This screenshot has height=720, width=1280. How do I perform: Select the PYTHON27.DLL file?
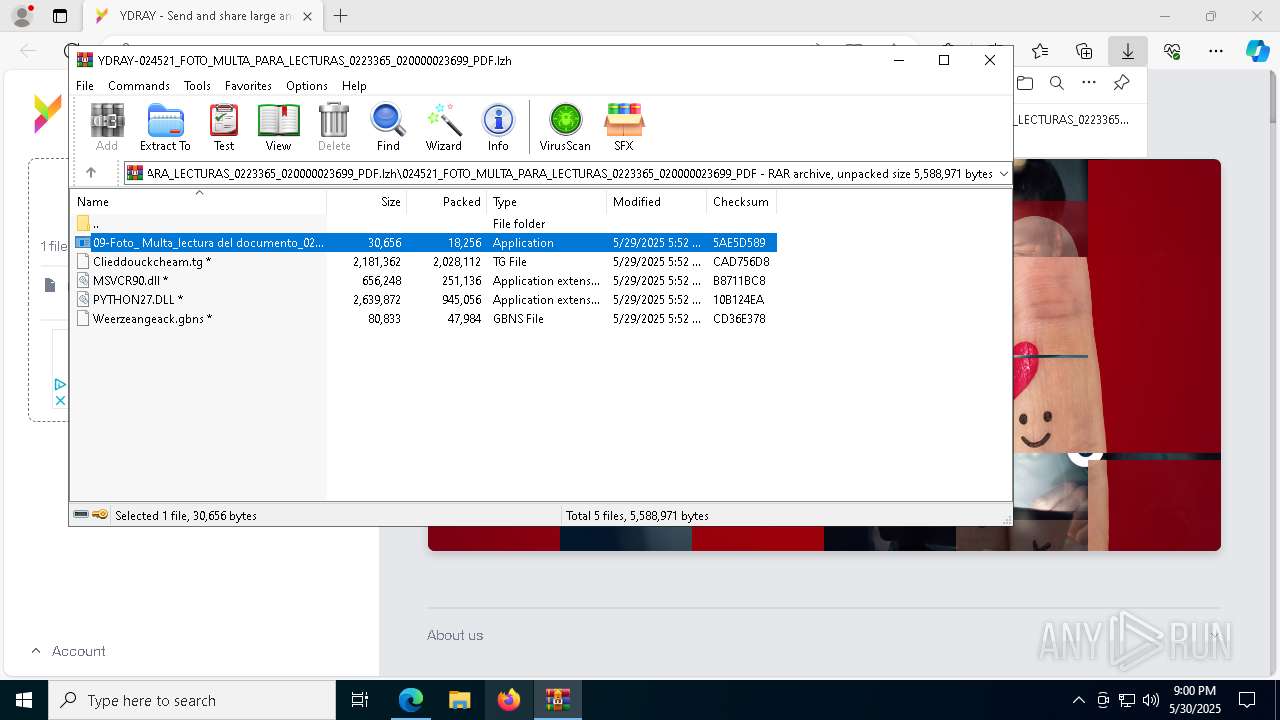(x=424, y=300)
